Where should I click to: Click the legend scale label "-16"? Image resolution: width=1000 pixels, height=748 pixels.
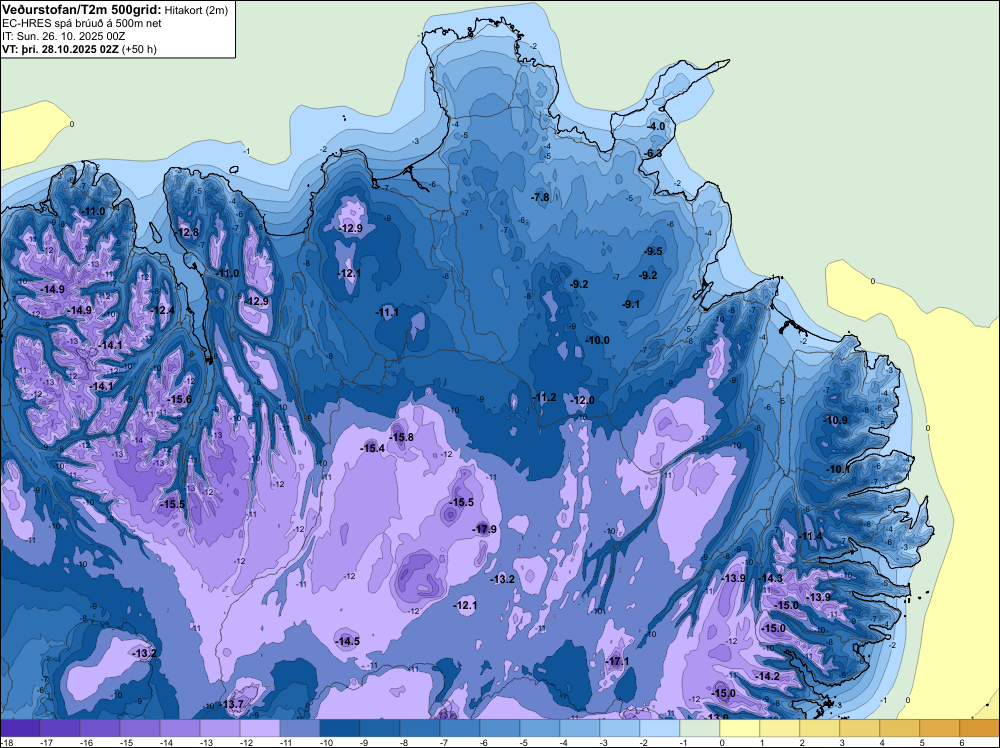pyautogui.click(x=86, y=742)
